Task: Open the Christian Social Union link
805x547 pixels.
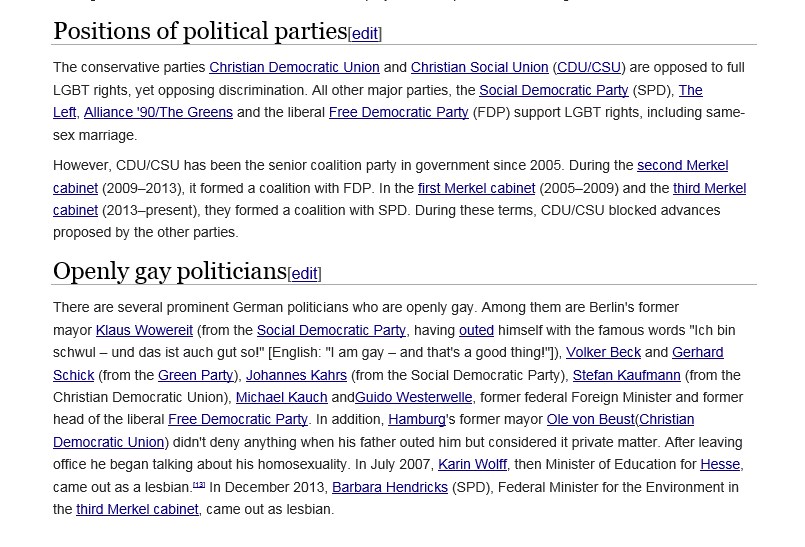Action: tap(479, 67)
